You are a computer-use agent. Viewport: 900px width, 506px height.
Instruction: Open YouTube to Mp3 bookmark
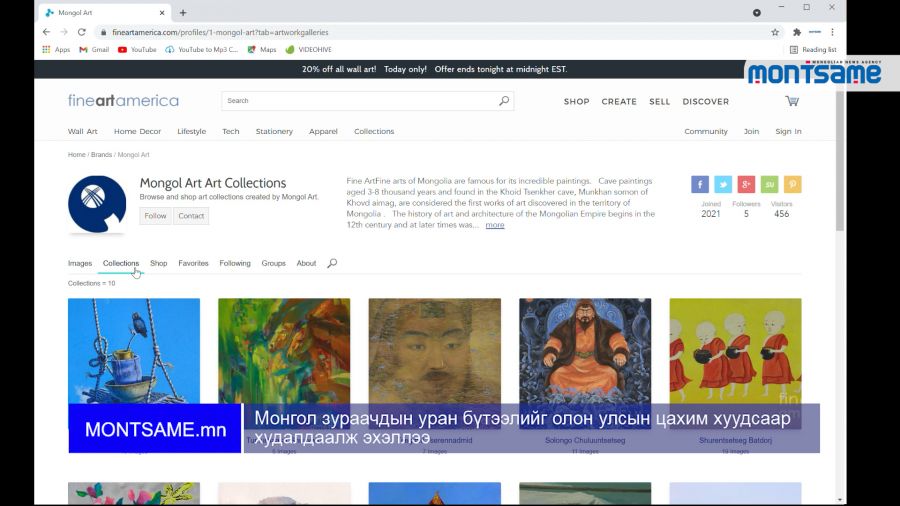tap(201, 49)
